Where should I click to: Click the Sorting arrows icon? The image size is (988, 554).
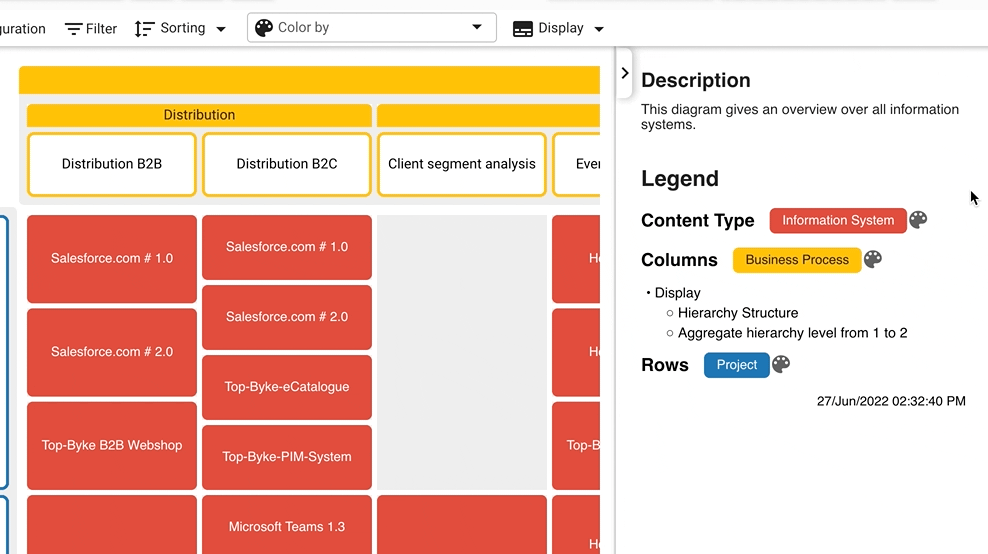coord(145,29)
